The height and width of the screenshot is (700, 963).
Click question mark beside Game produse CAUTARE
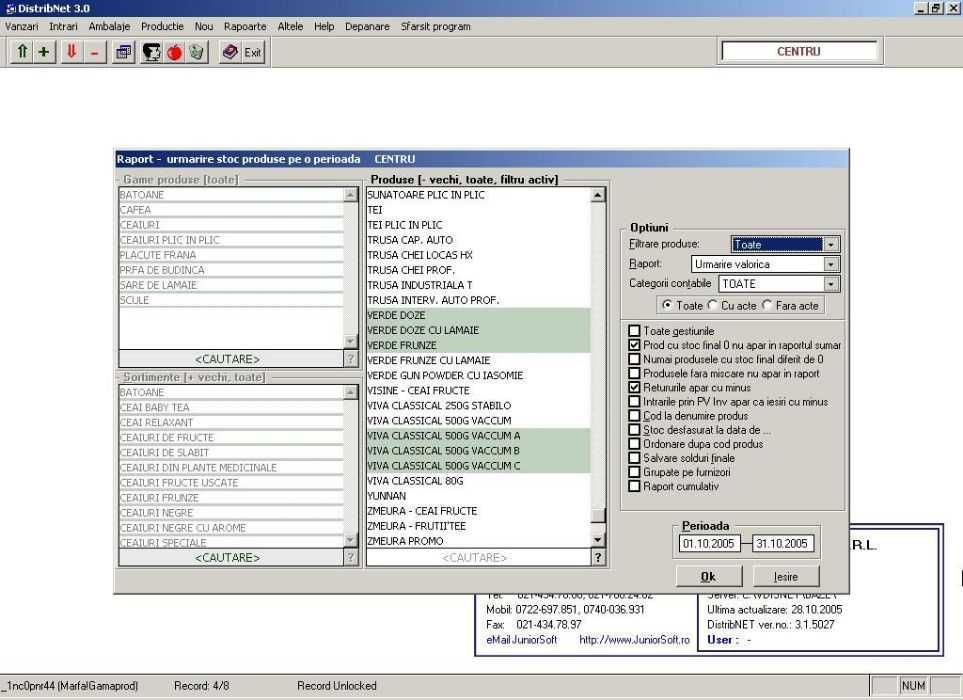point(350,359)
